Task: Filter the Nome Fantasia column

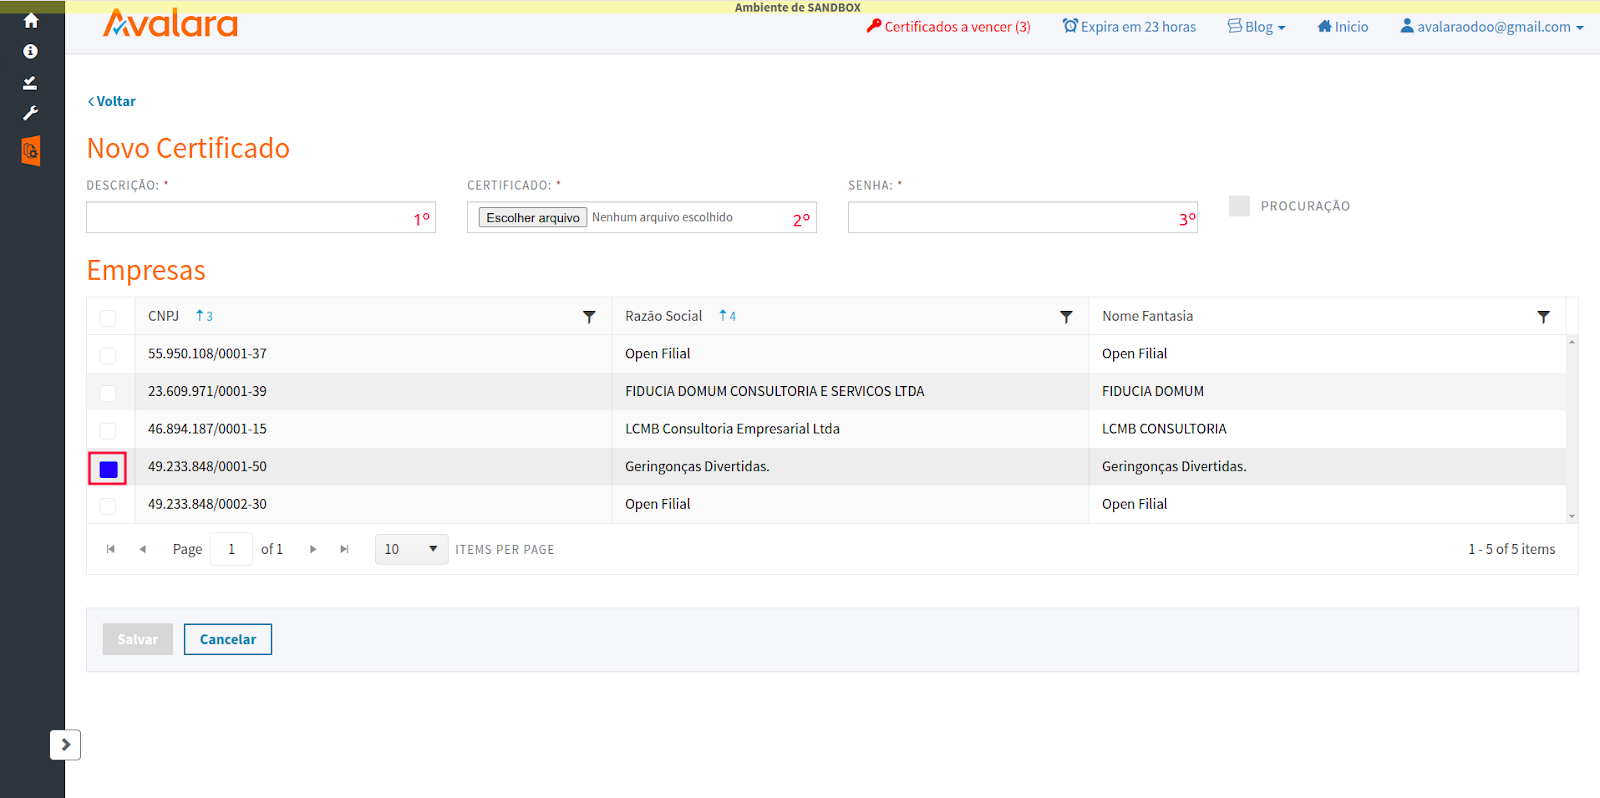Action: [x=1543, y=317]
